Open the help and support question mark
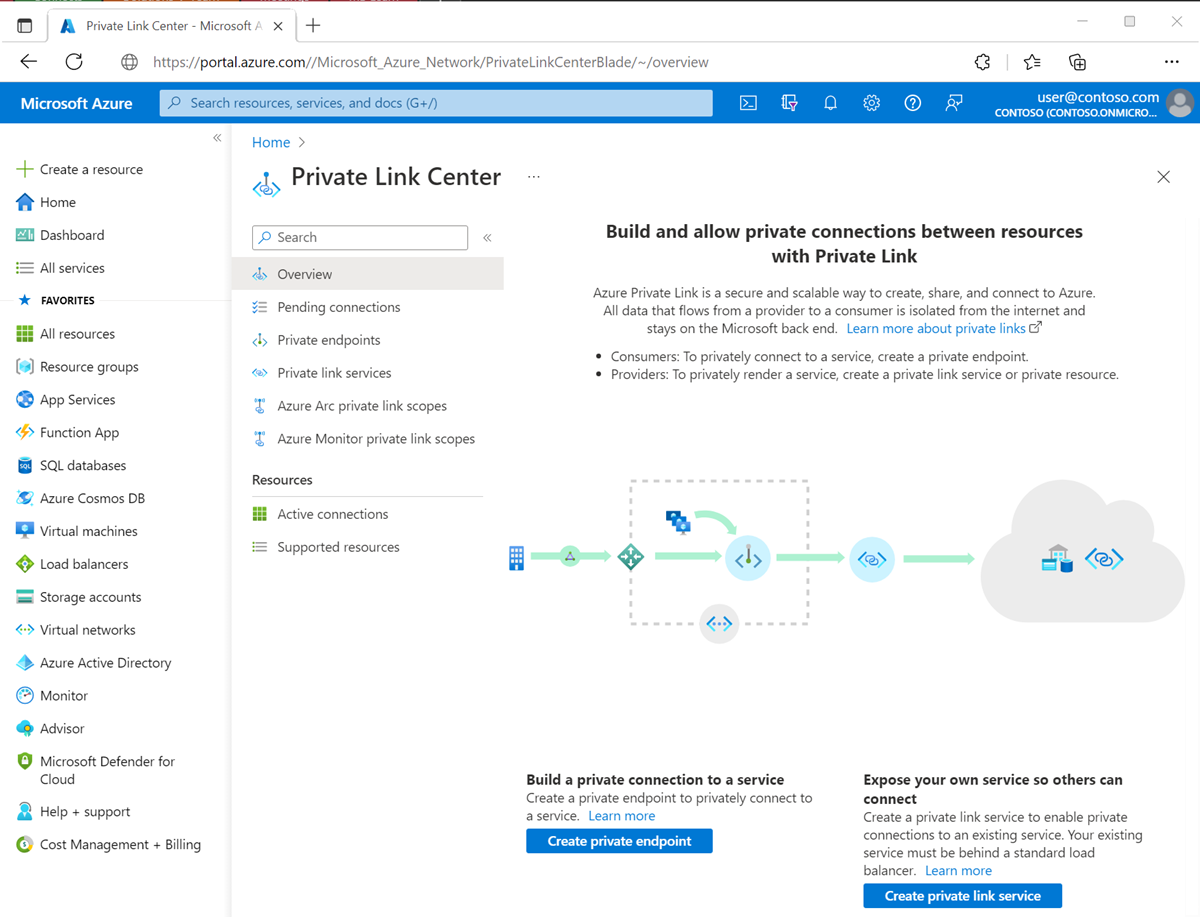This screenshot has width=1200, height=917. 912,102
